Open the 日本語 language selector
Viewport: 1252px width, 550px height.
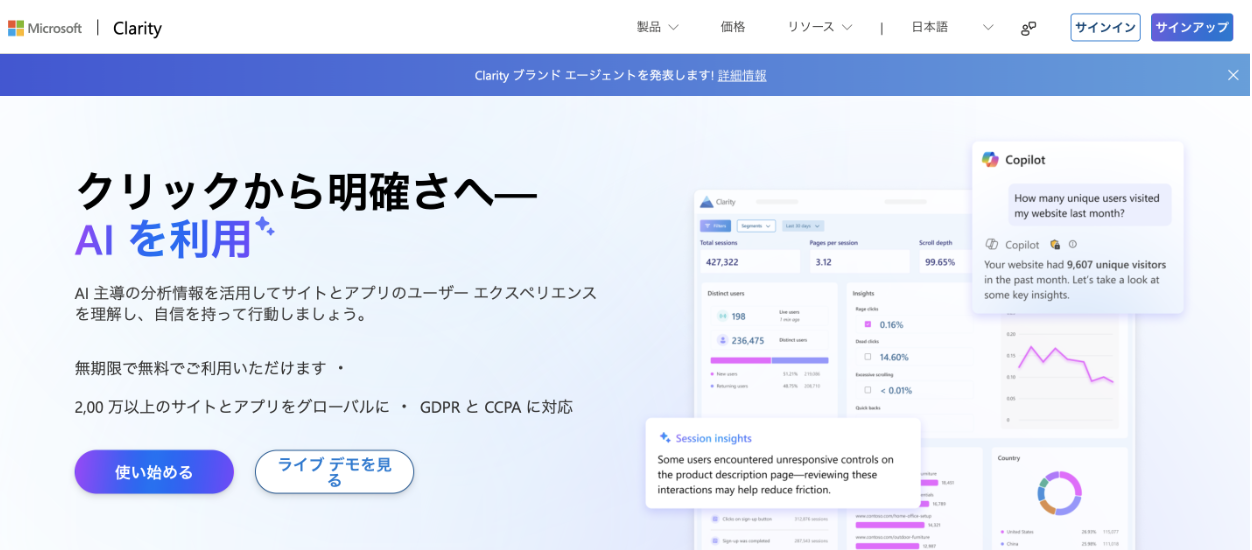point(952,27)
